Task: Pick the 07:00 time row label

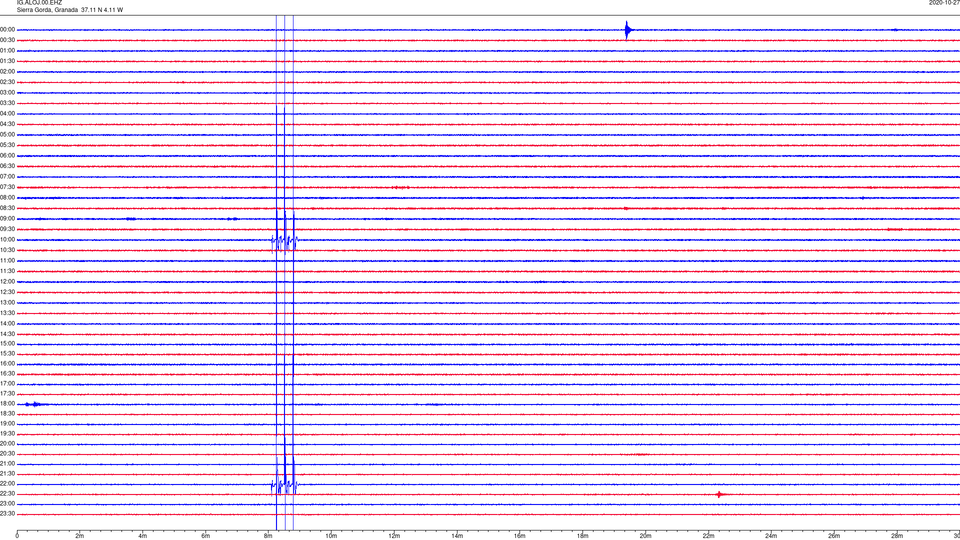Action: click(x=8, y=176)
